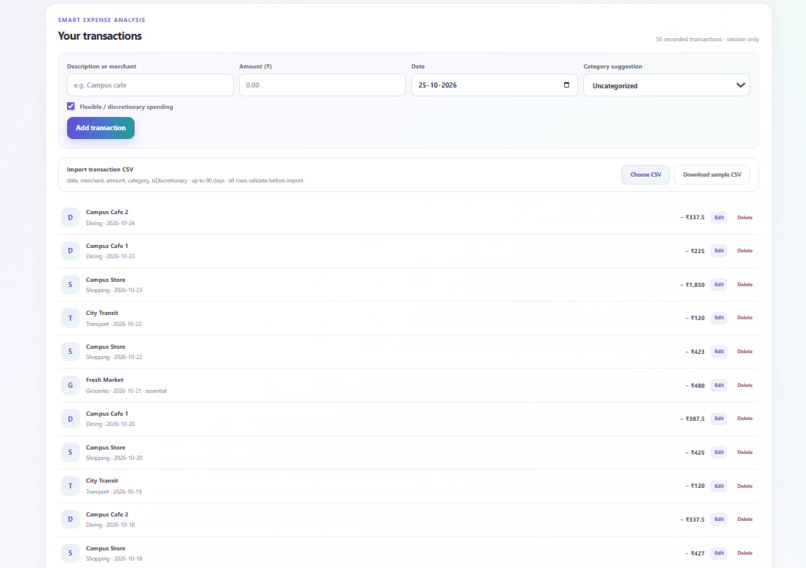Image resolution: width=806 pixels, height=568 pixels.
Task: Delete the ₹423 Campus Store transaction
Action: pos(745,352)
